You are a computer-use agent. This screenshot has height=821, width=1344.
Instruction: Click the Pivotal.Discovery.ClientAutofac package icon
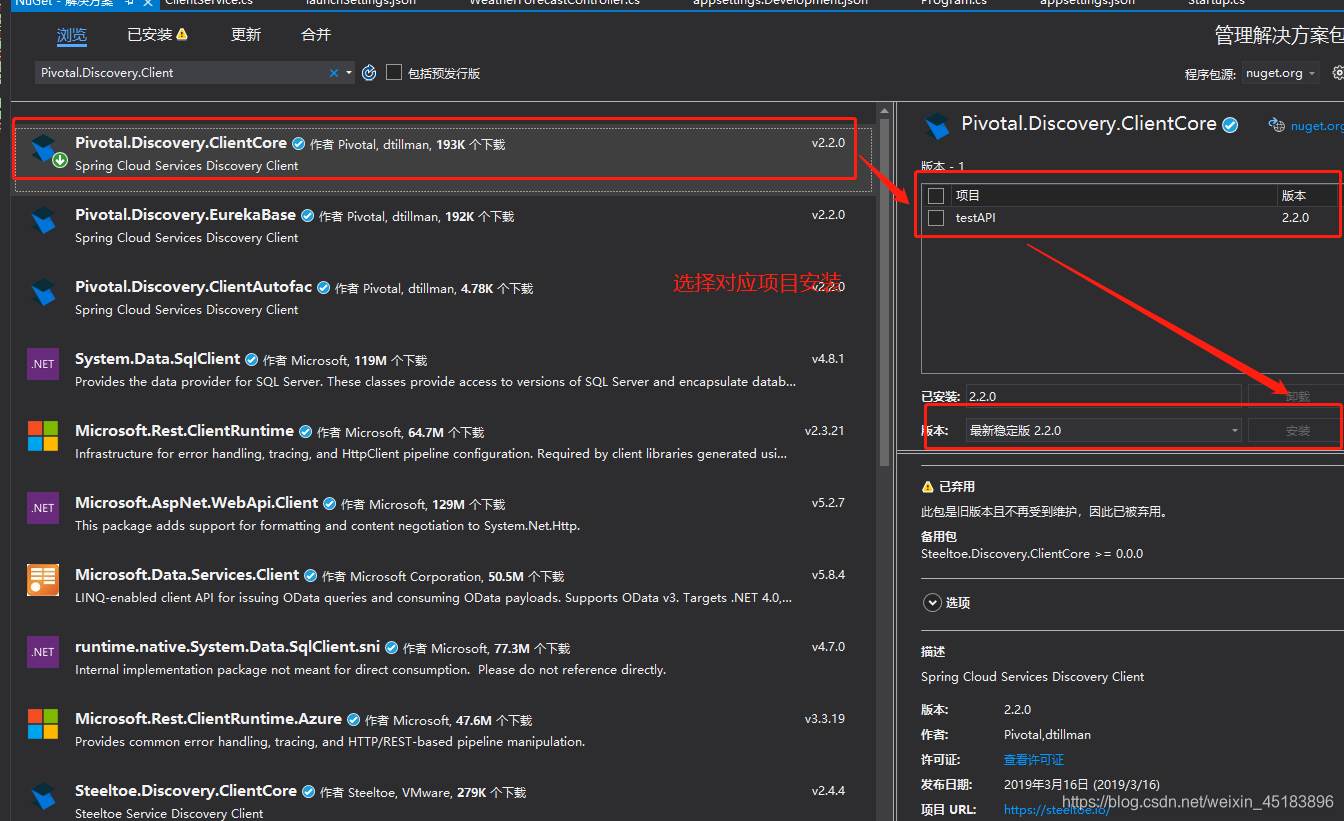(x=43, y=294)
